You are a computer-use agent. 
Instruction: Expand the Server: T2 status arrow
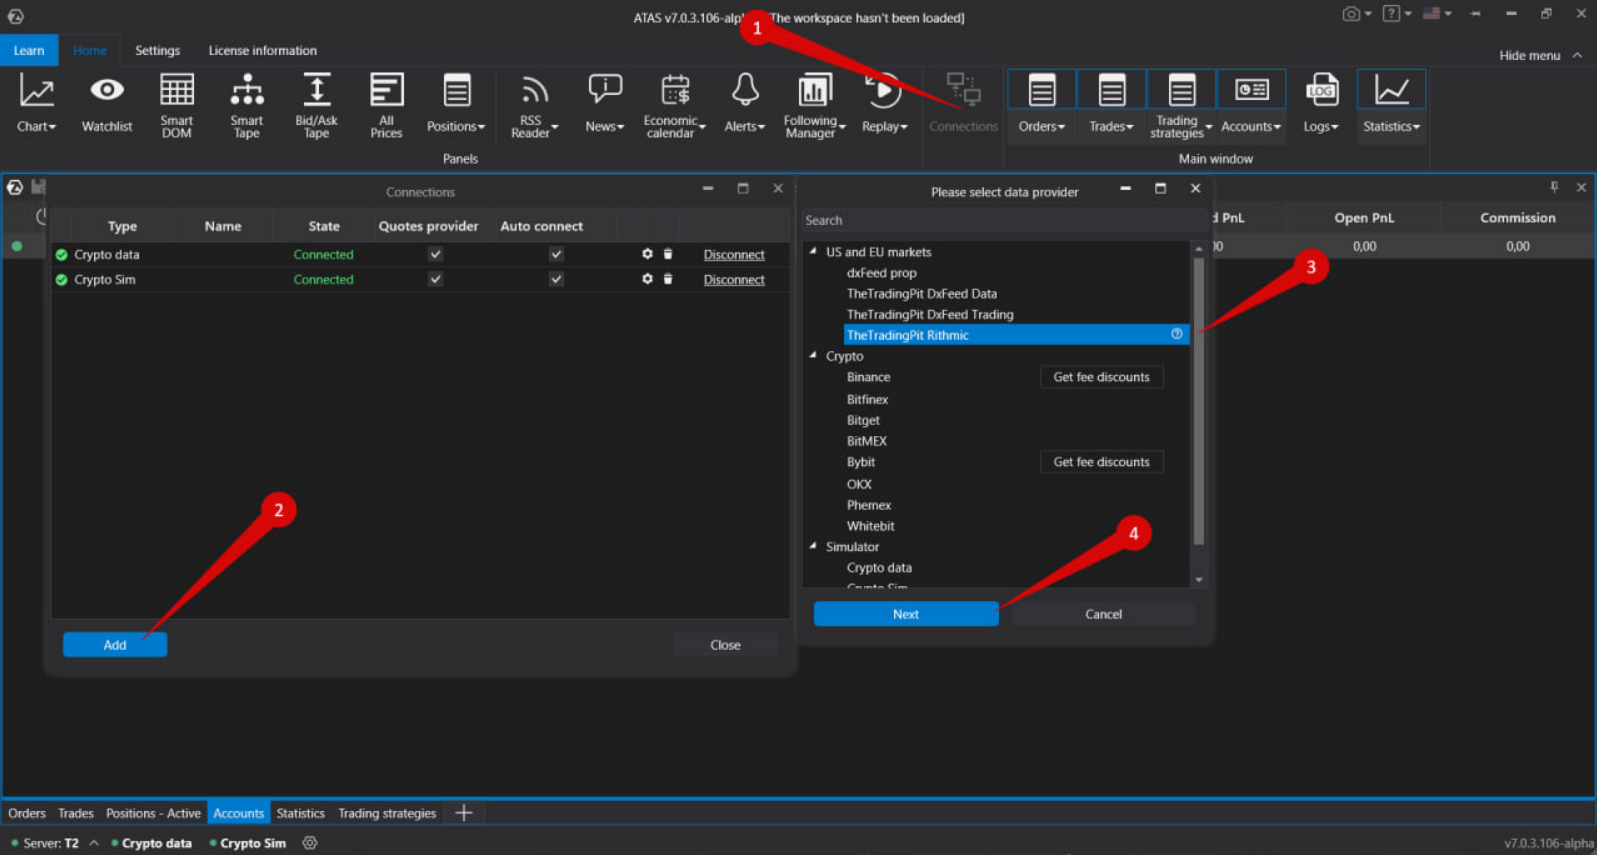(x=94, y=843)
